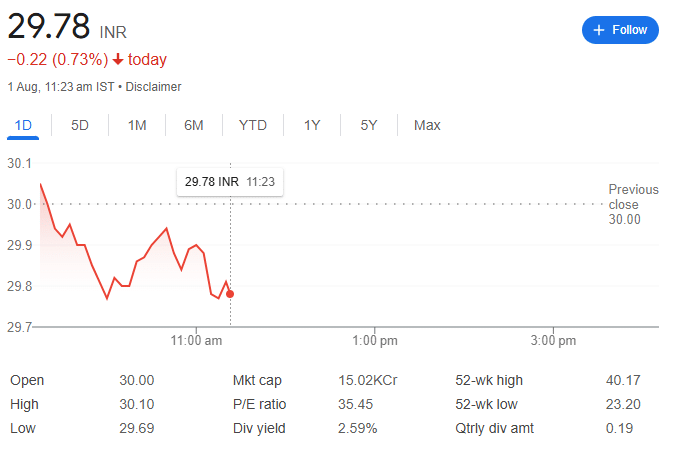Open the 1M range tab

(x=137, y=125)
